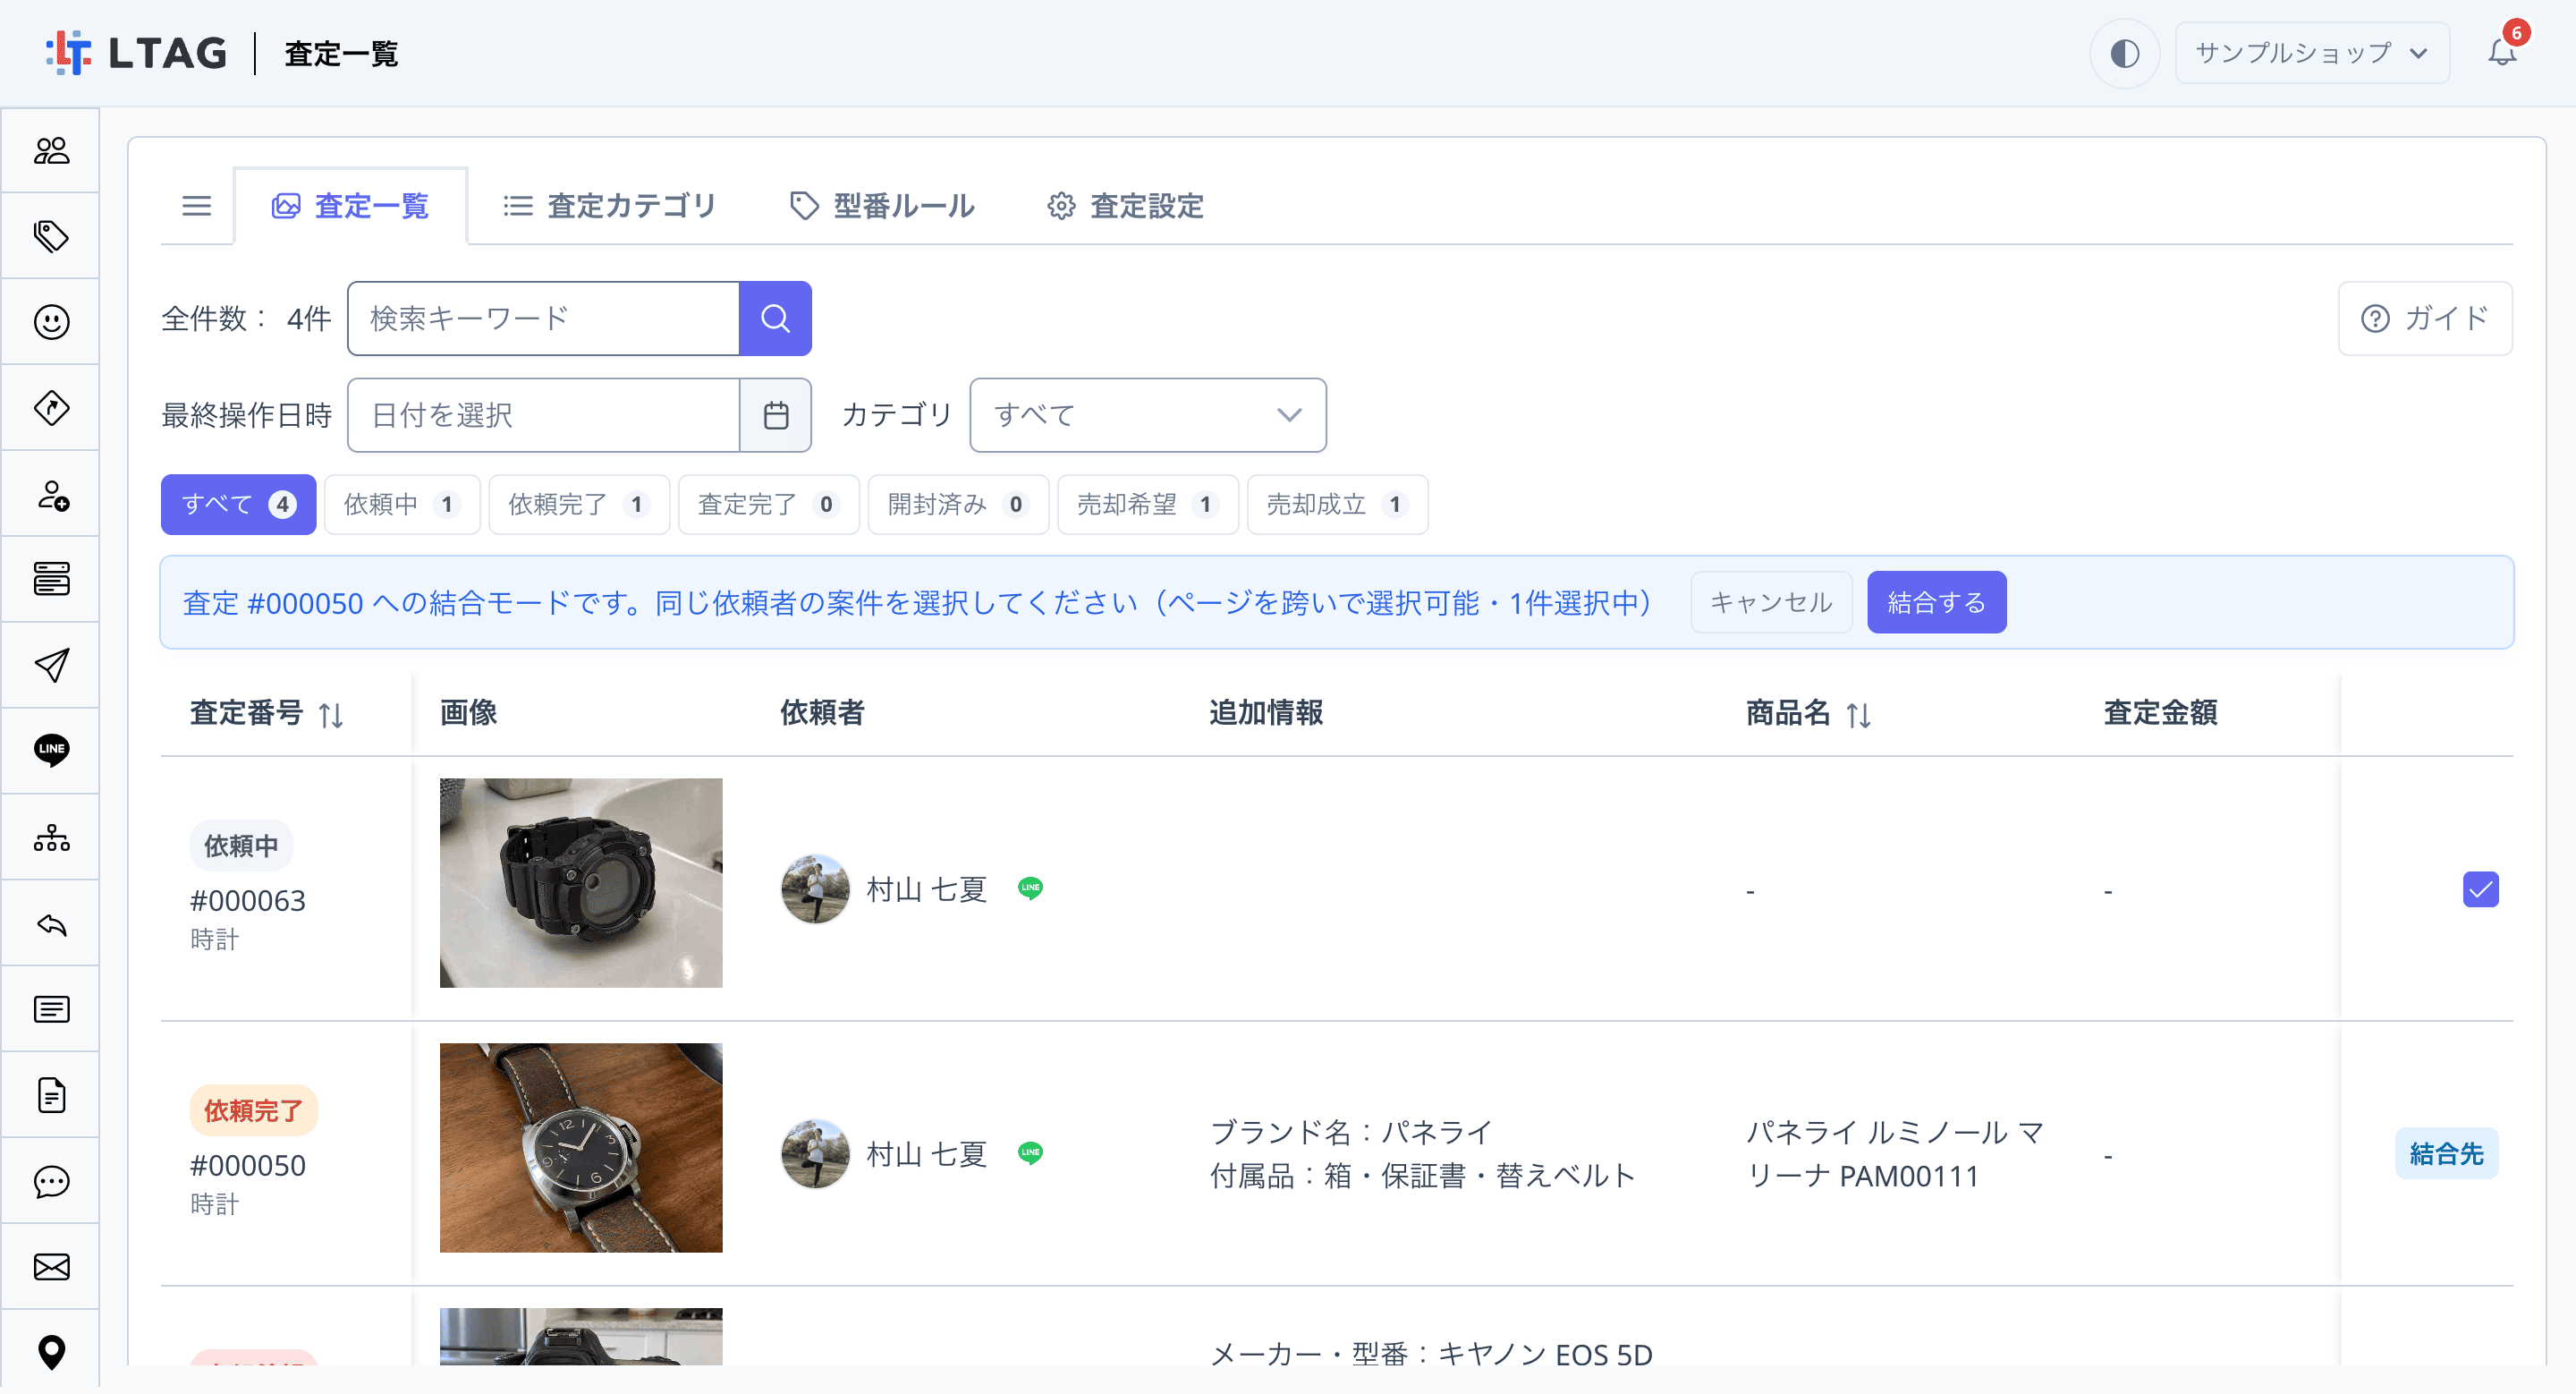The image size is (2576, 1394).
Task: Switch to 型番ルール tab
Action: click(x=882, y=206)
